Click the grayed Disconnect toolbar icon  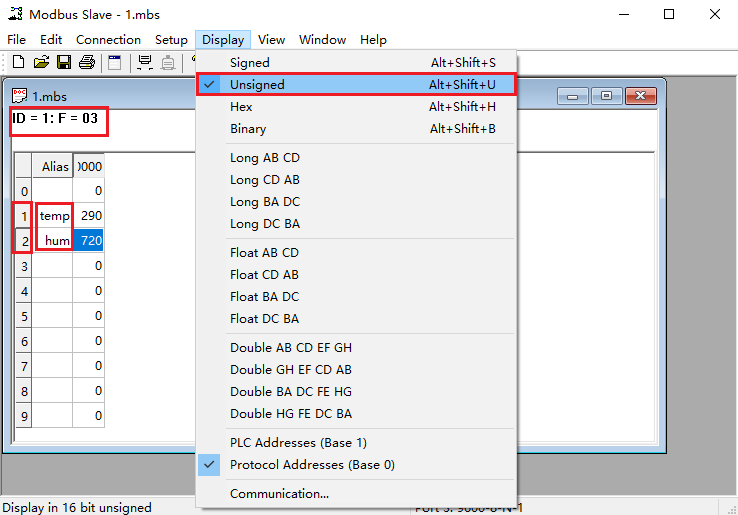coord(168,62)
